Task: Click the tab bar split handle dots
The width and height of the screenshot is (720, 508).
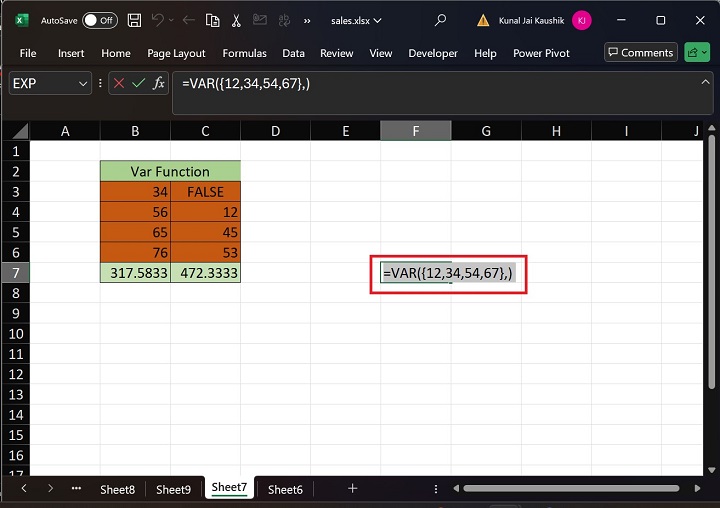Action: [x=436, y=489]
